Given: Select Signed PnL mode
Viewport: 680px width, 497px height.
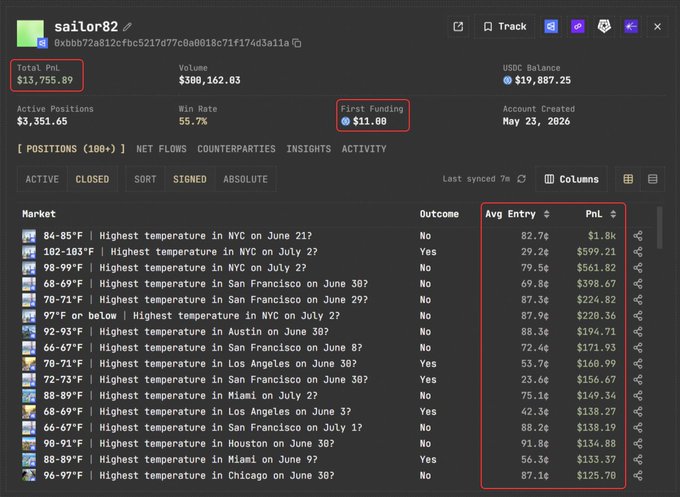Looking at the screenshot, I should click(190, 179).
